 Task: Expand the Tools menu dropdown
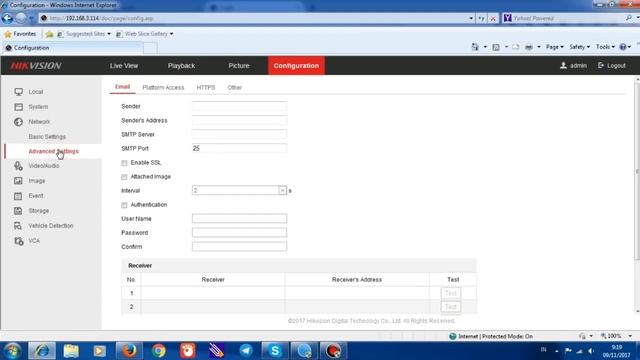point(605,47)
